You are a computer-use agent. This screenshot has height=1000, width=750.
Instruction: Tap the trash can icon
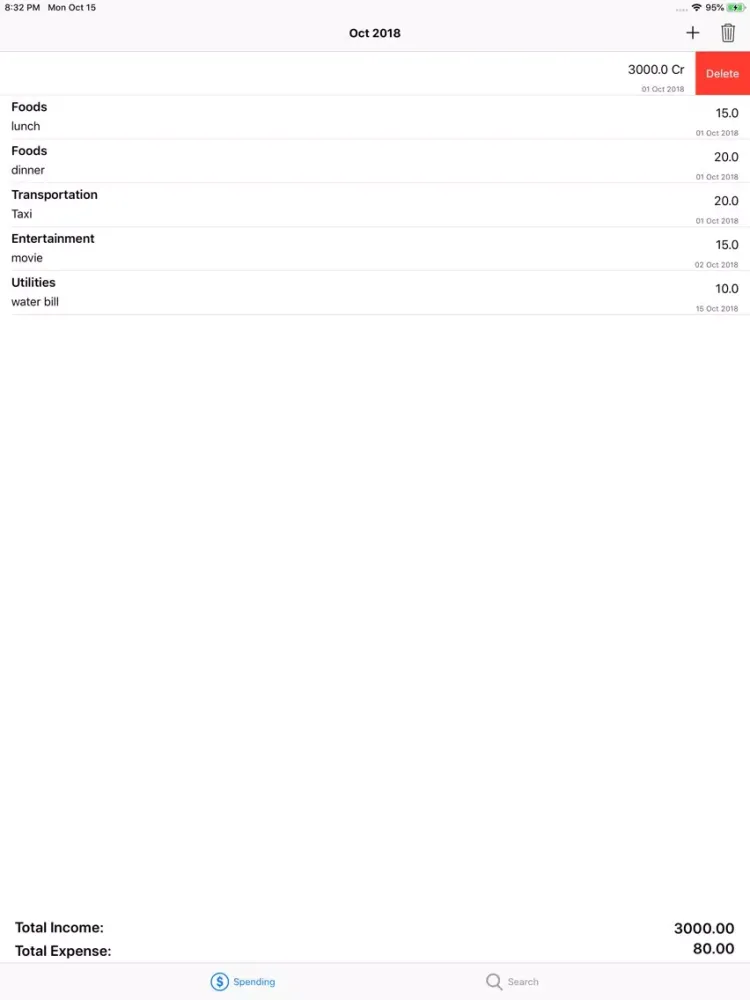click(728, 33)
